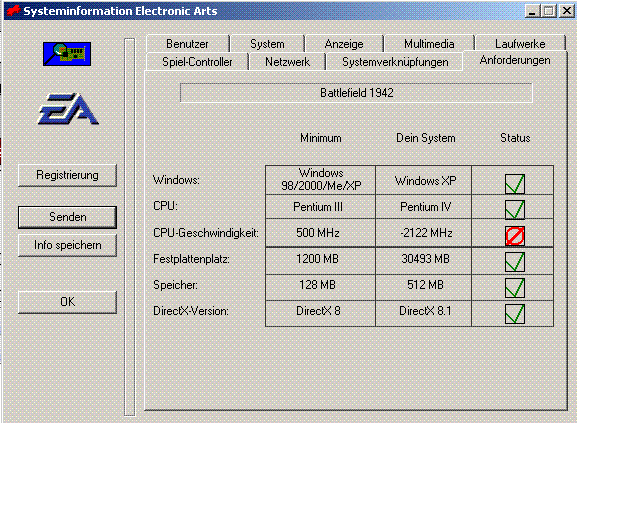Click the green checkmark for Festplattenplatz row
Screen dimensions: 640x512
[515, 262]
